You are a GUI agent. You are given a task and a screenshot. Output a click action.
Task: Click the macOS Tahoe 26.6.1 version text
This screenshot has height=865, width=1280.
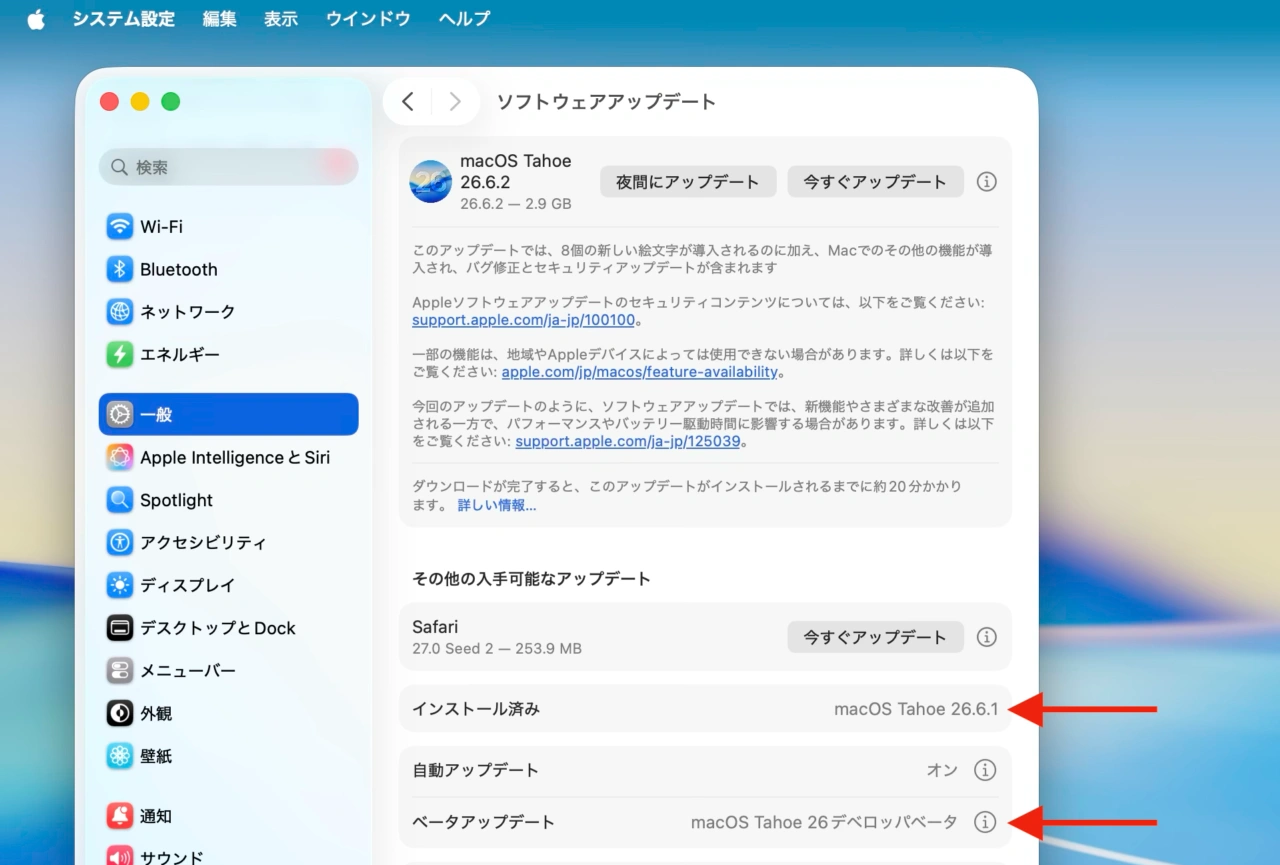tap(916, 709)
